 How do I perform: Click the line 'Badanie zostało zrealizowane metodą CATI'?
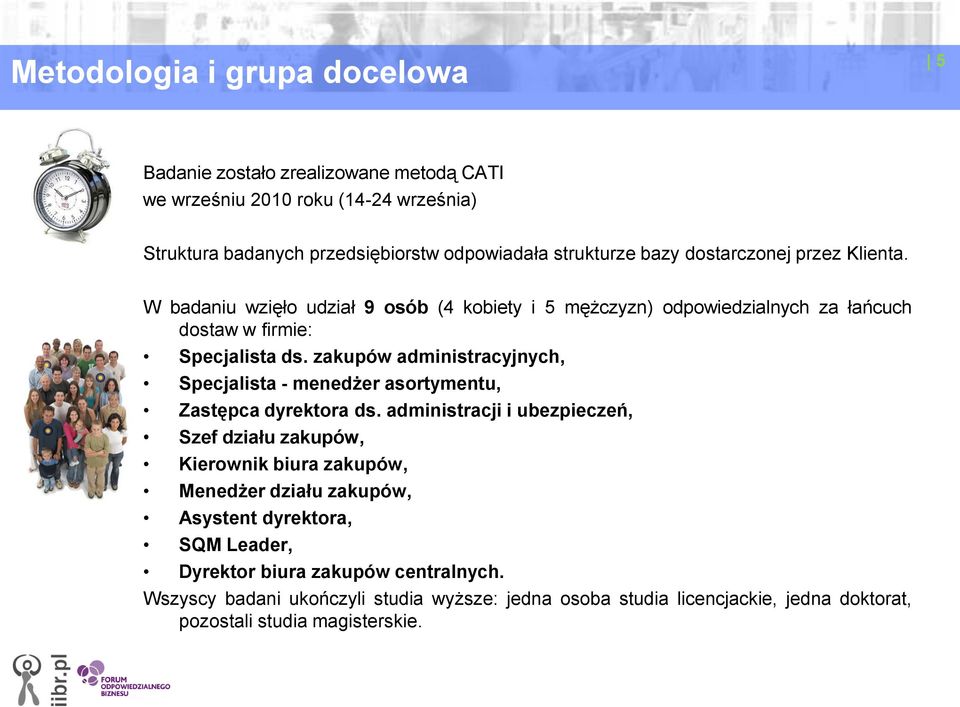[x=323, y=173]
